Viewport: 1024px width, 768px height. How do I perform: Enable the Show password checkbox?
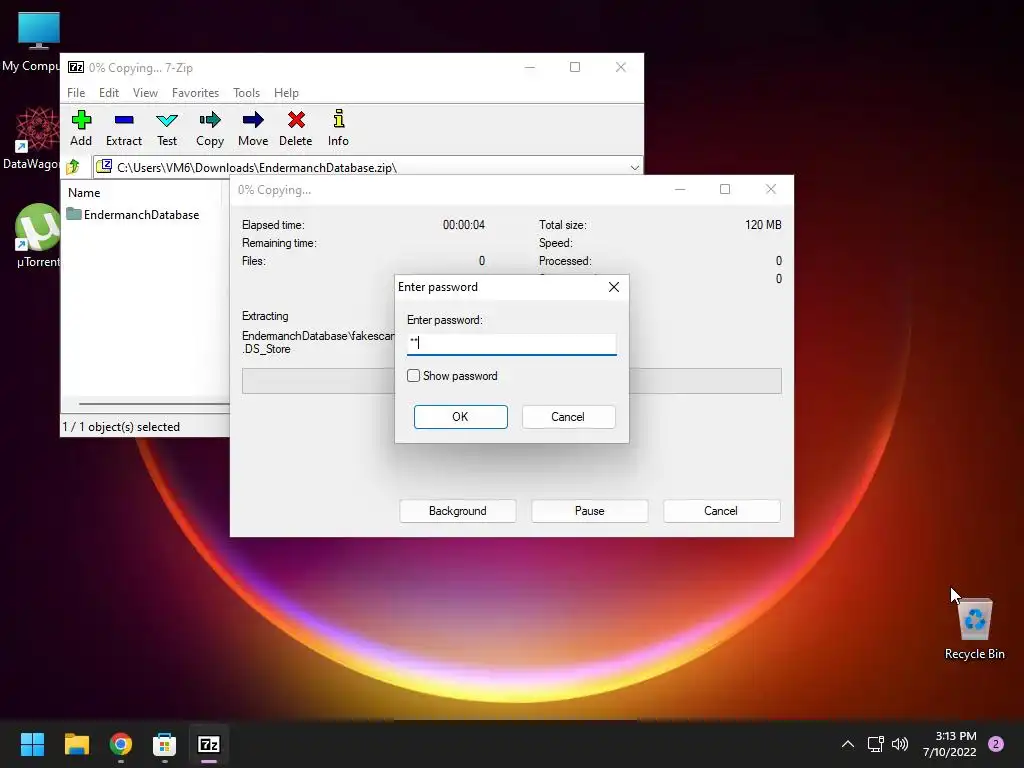pos(413,376)
